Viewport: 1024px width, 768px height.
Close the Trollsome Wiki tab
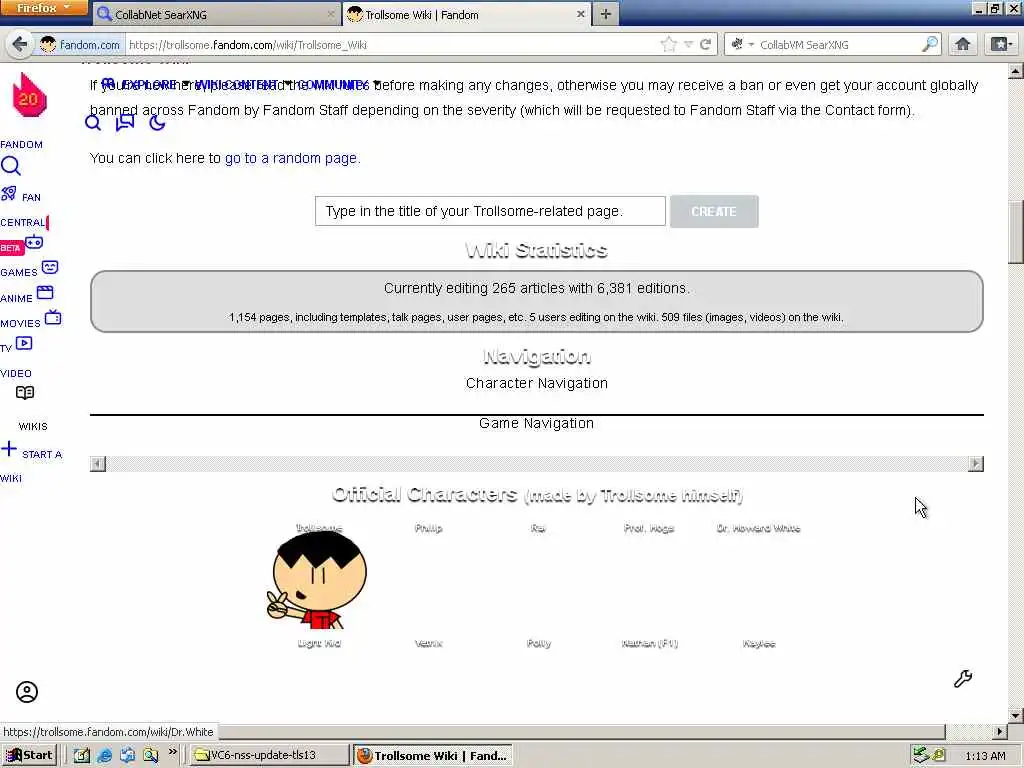(x=581, y=14)
